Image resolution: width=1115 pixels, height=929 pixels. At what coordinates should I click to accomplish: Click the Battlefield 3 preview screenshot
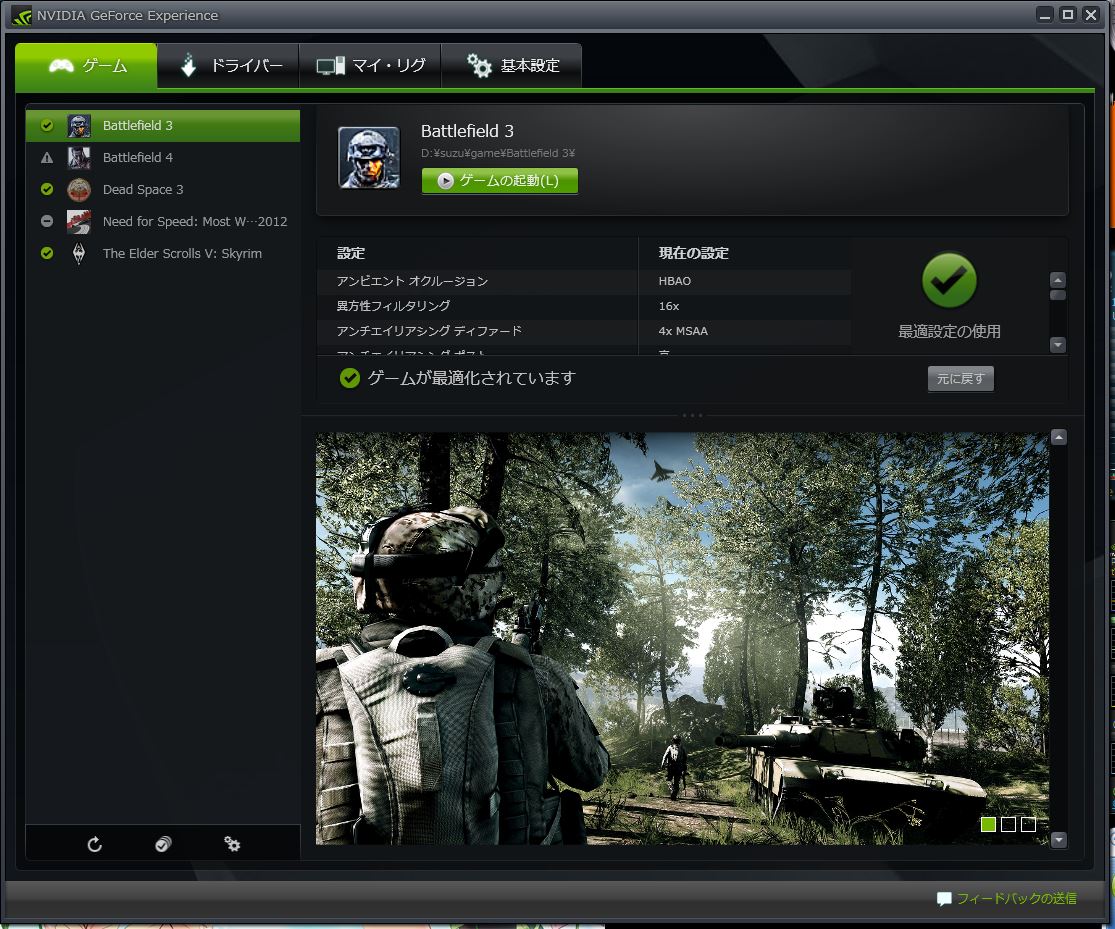tap(682, 639)
